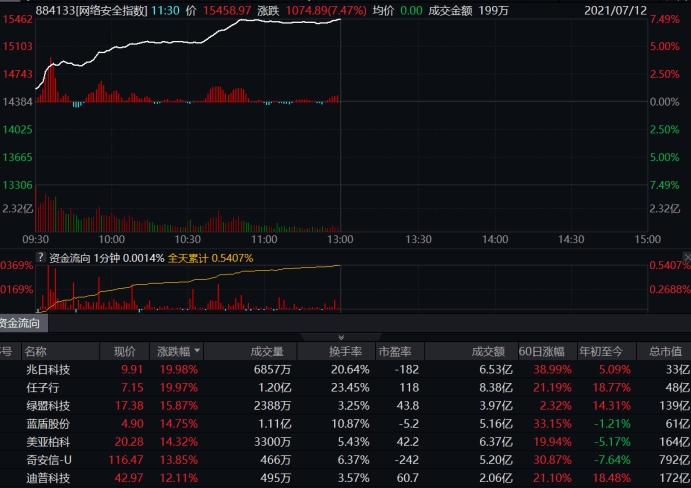Sort by 总市值 column header
Screen dimensions: 691x488
pos(665,351)
